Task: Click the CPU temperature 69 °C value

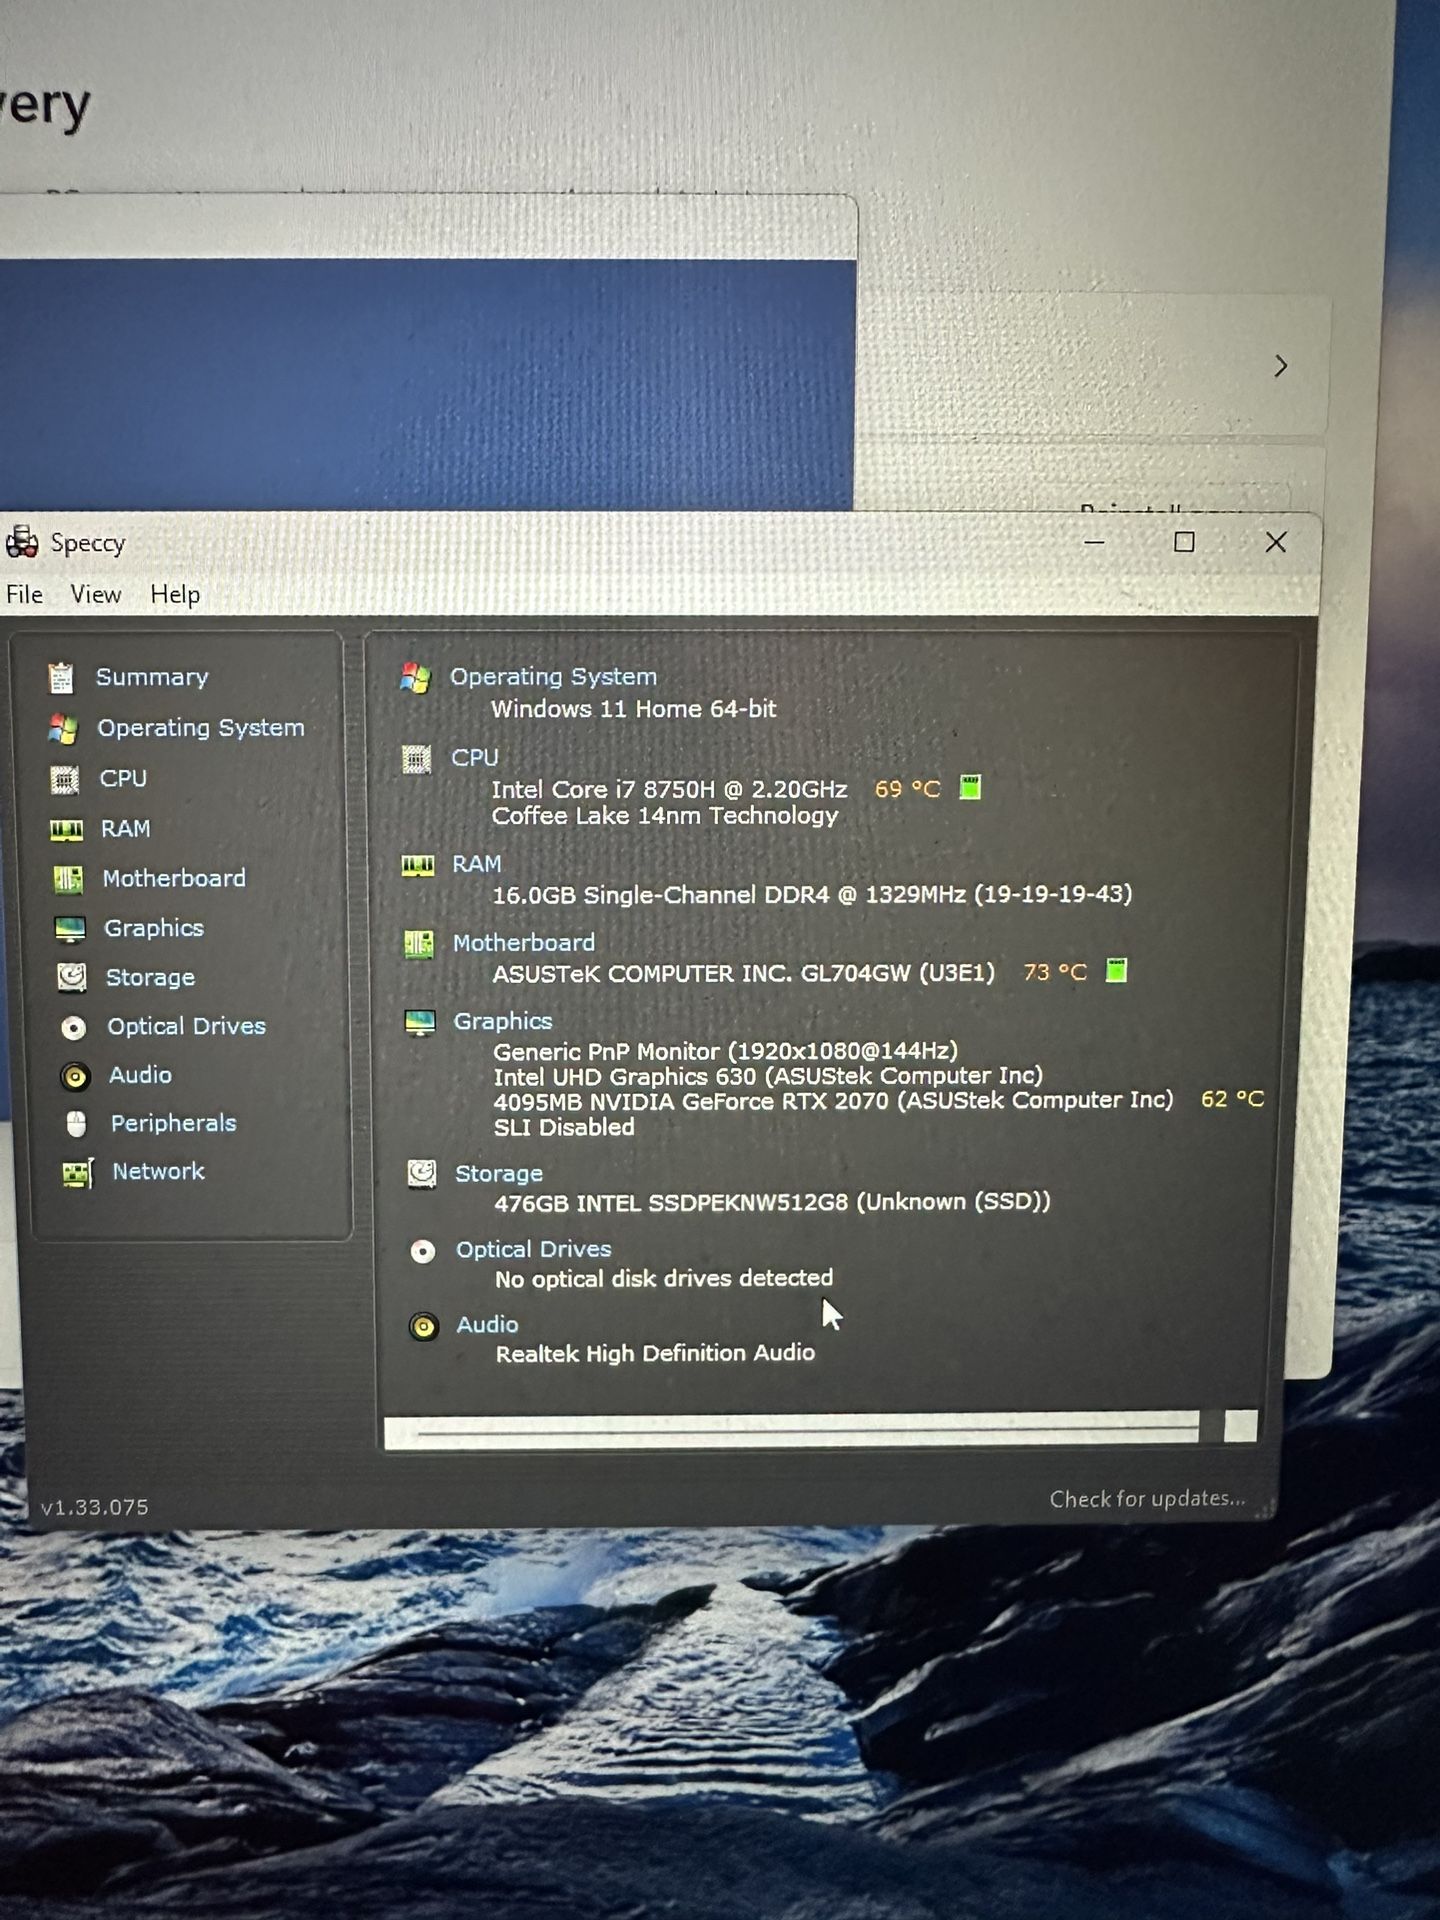Action: [x=907, y=789]
